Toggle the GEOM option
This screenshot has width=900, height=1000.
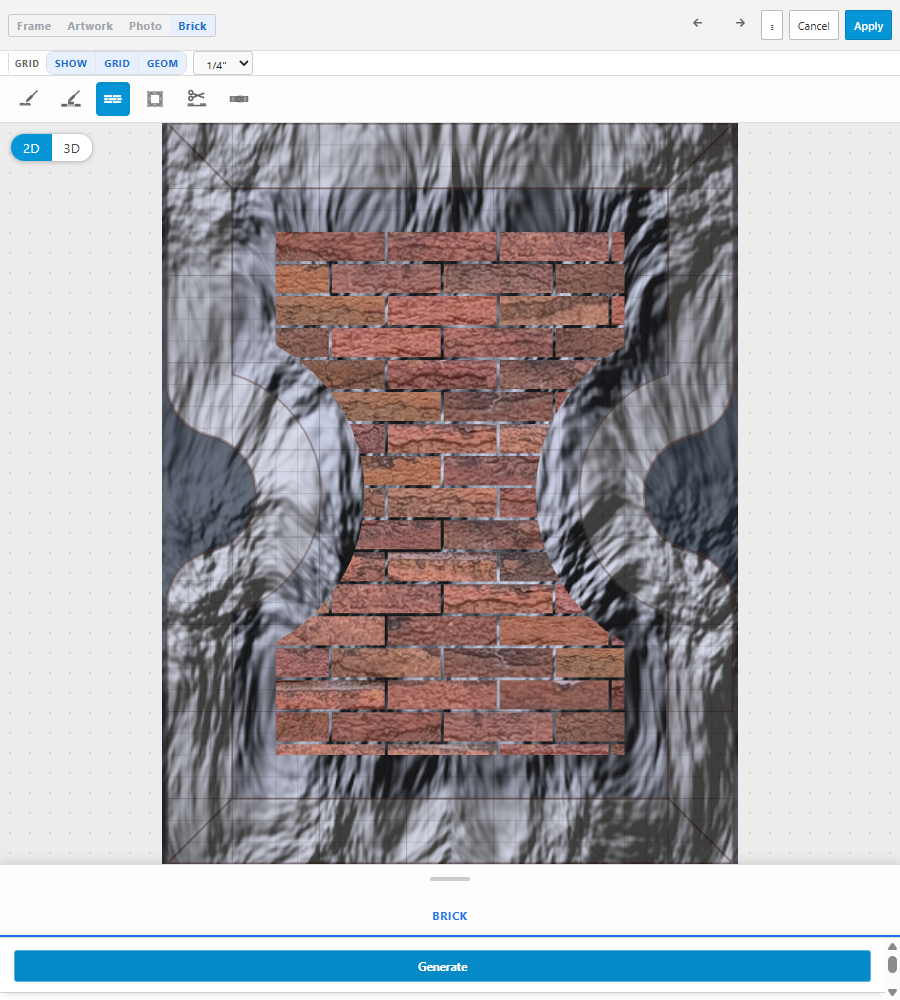tap(162, 63)
